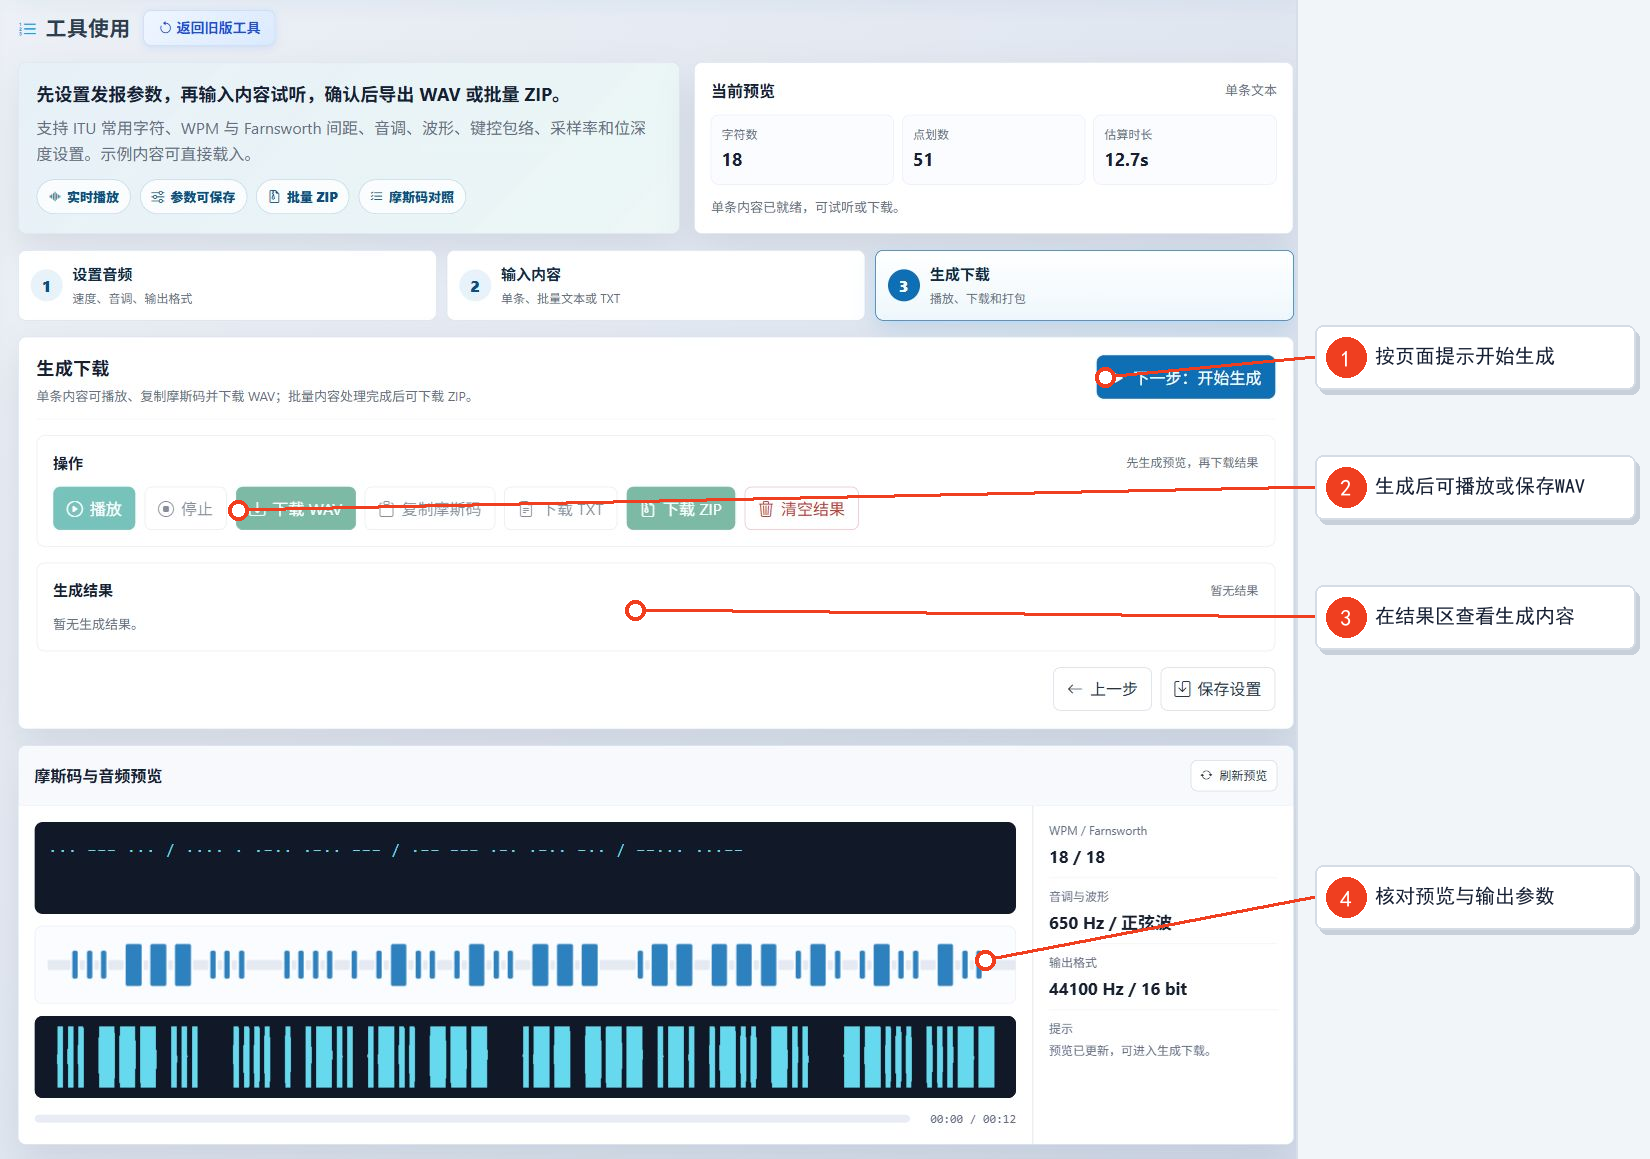Click the 44100 Hz / 16 bit value
Viewport: 1650px width, 1159px height.
(1118, 989)
